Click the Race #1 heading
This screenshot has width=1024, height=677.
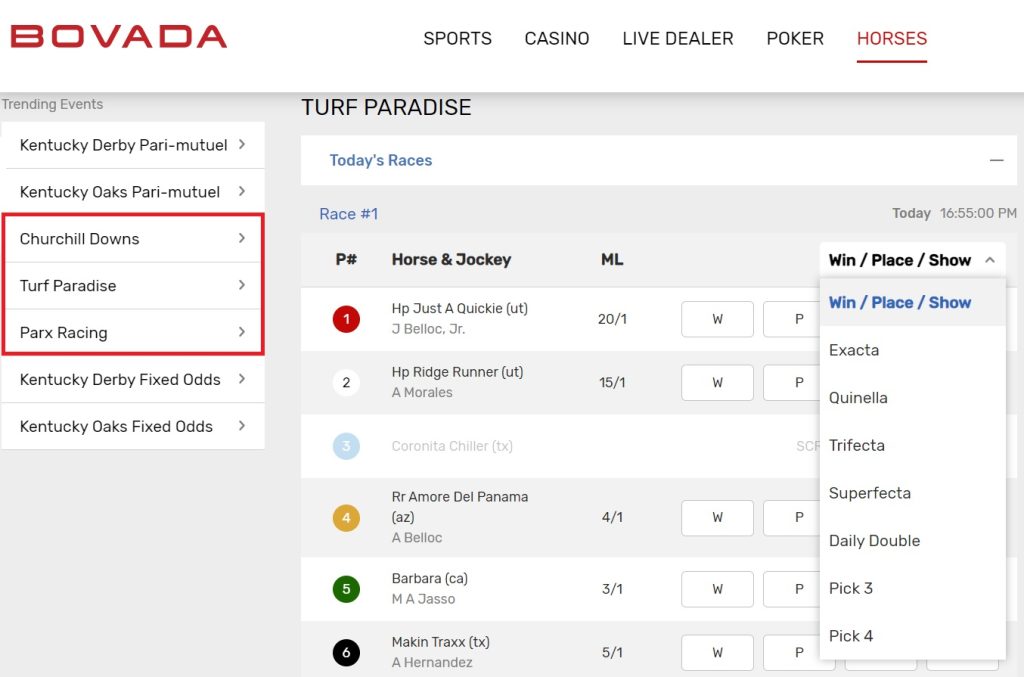coord(349,214)
